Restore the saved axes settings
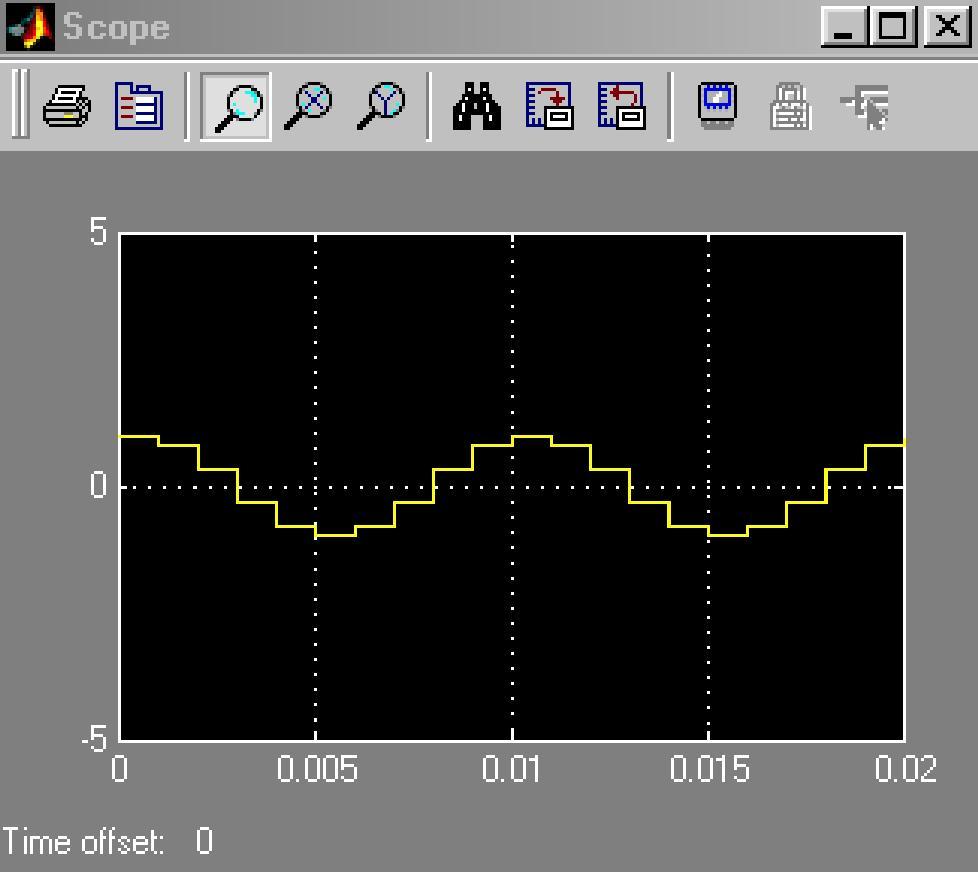The width and height of the screenshot is (978, 872). [x=621, y=105]
